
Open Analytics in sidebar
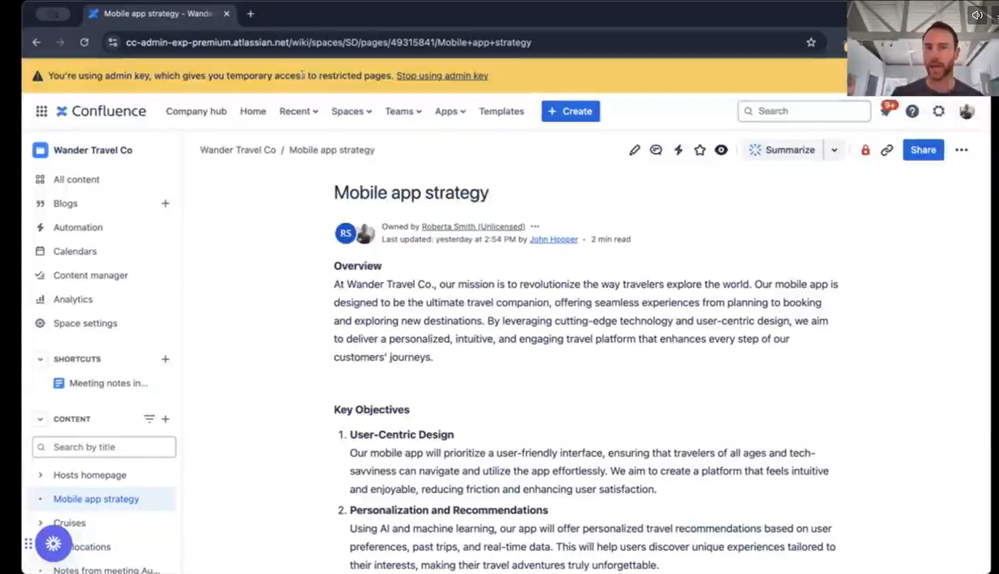click(x=73, y=299)
